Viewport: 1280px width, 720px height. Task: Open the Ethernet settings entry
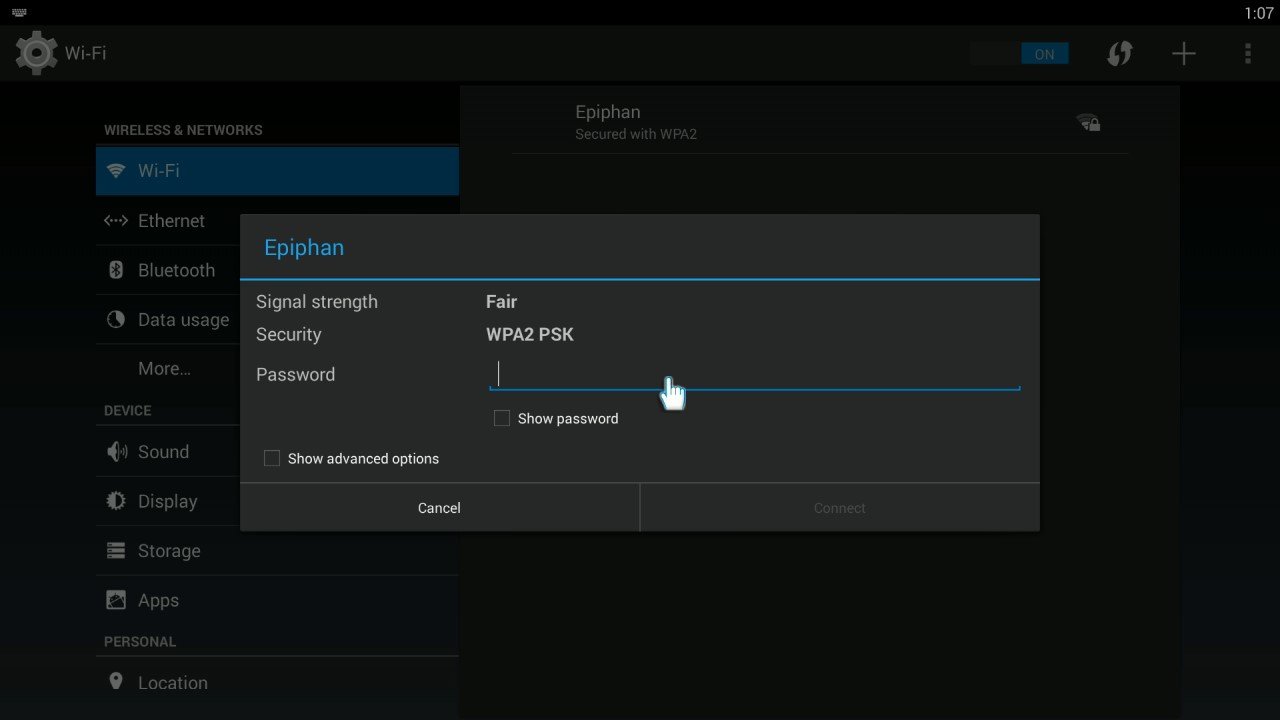(x=277, y=221)
